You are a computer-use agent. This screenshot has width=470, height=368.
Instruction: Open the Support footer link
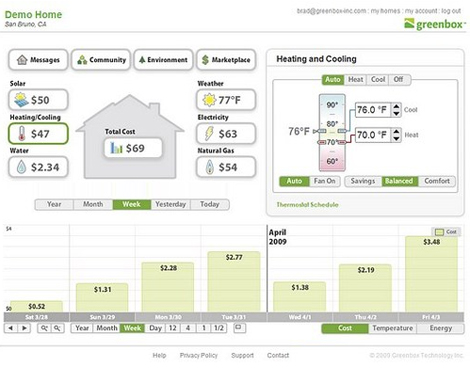pos(242,355)
